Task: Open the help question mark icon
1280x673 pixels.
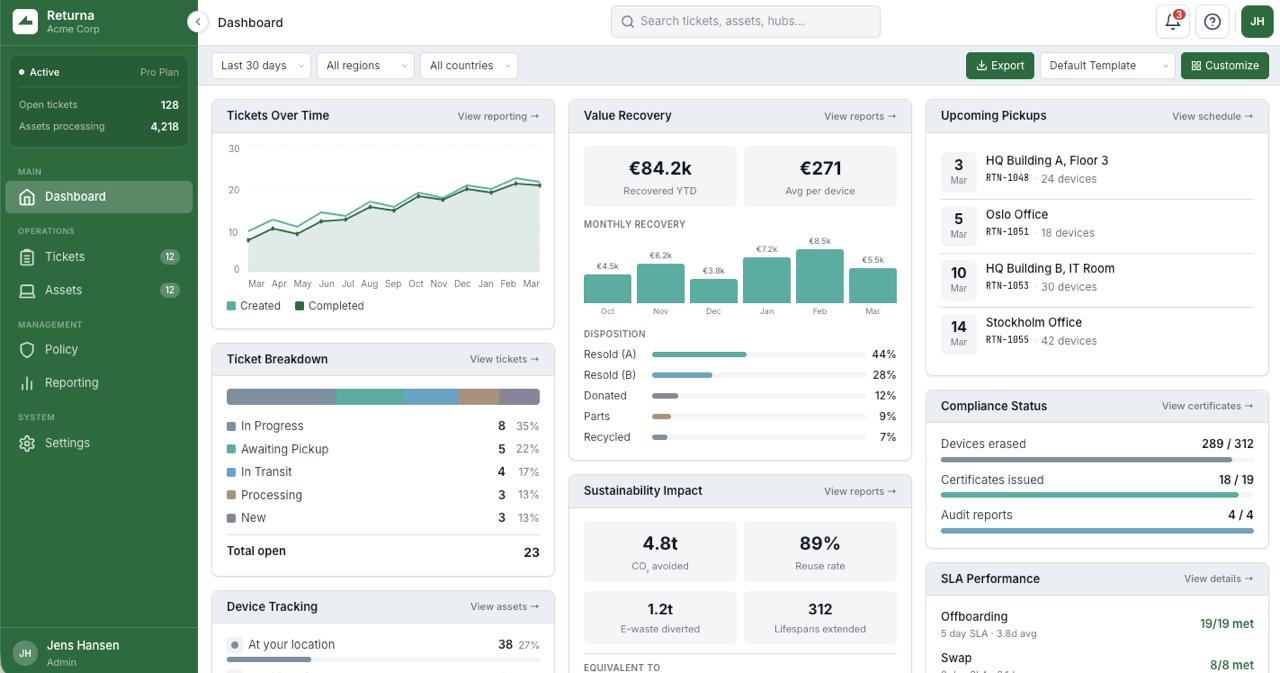Action: [x=1212, y=22]
